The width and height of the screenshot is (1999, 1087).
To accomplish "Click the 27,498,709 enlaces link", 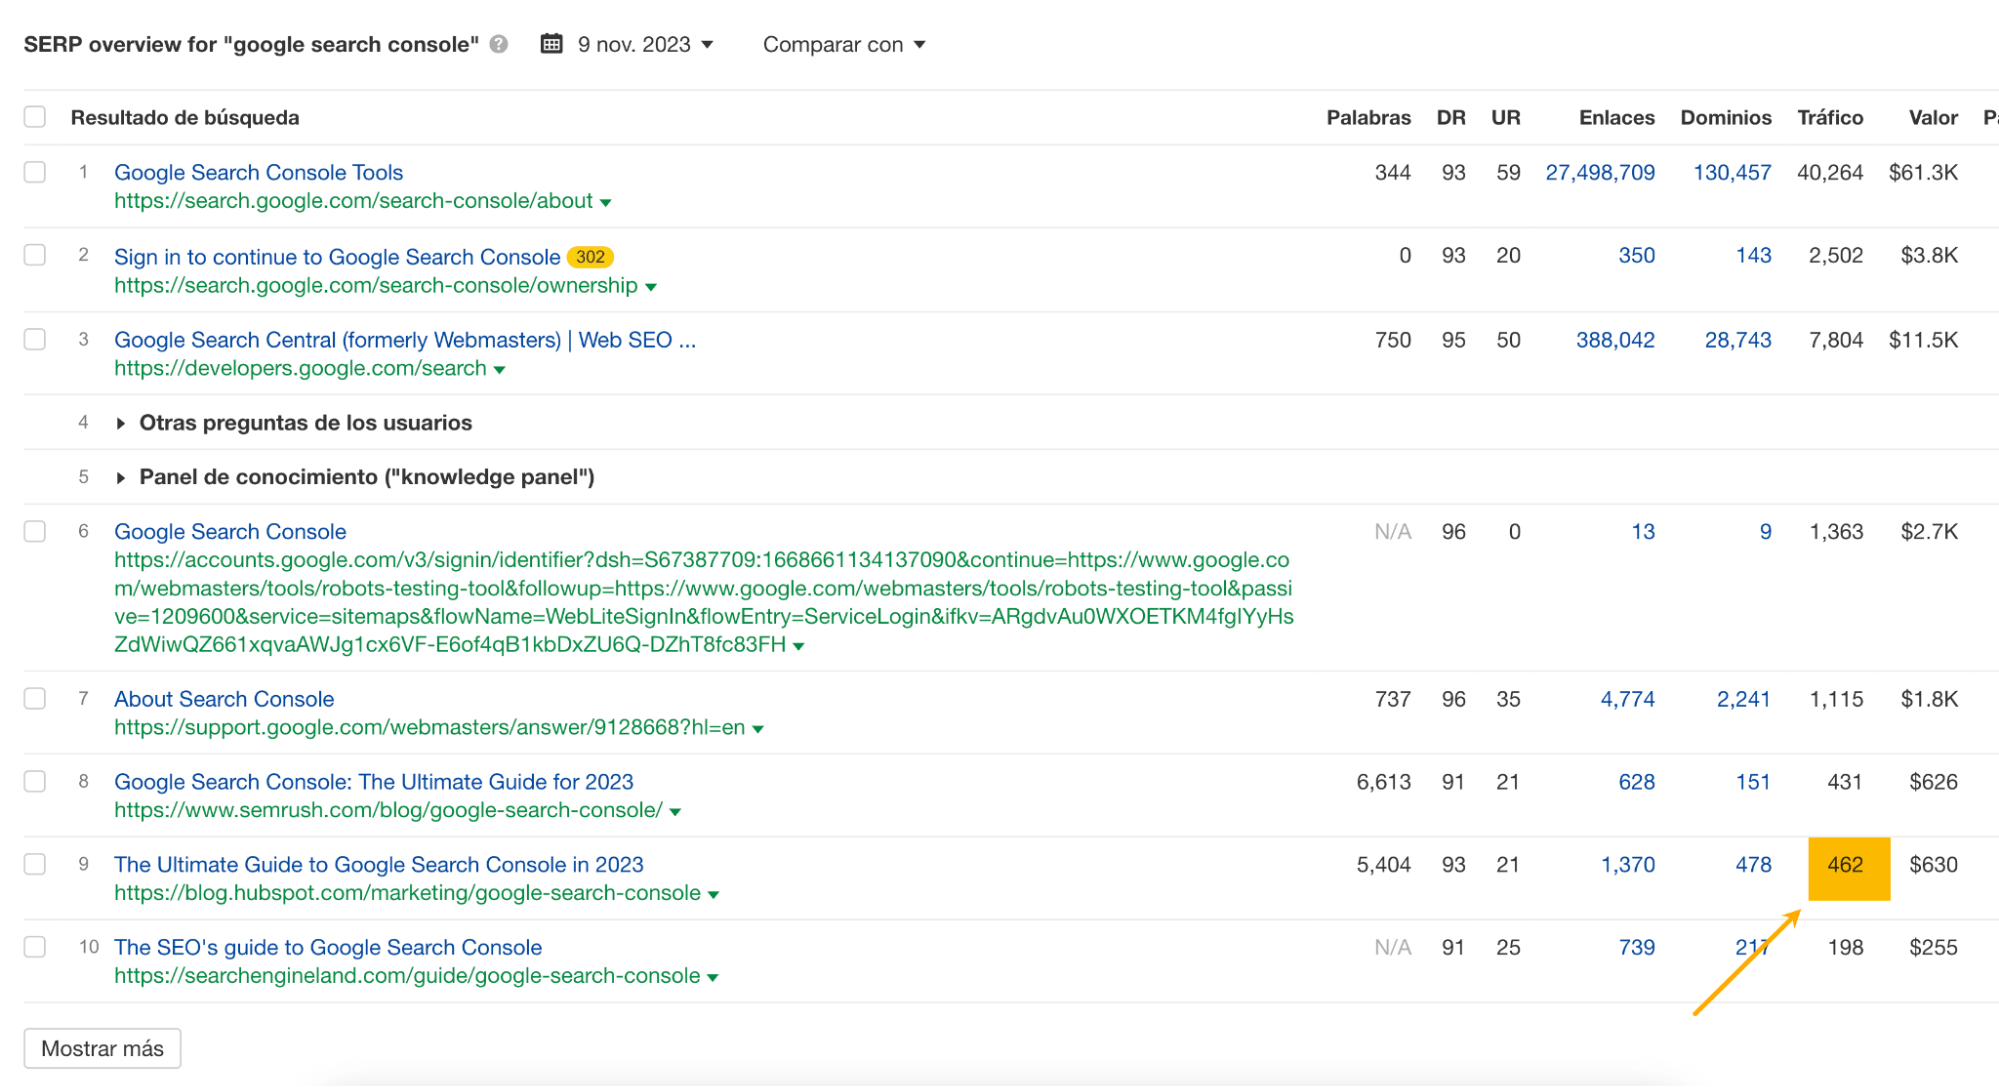I will tap(1599, 172).
